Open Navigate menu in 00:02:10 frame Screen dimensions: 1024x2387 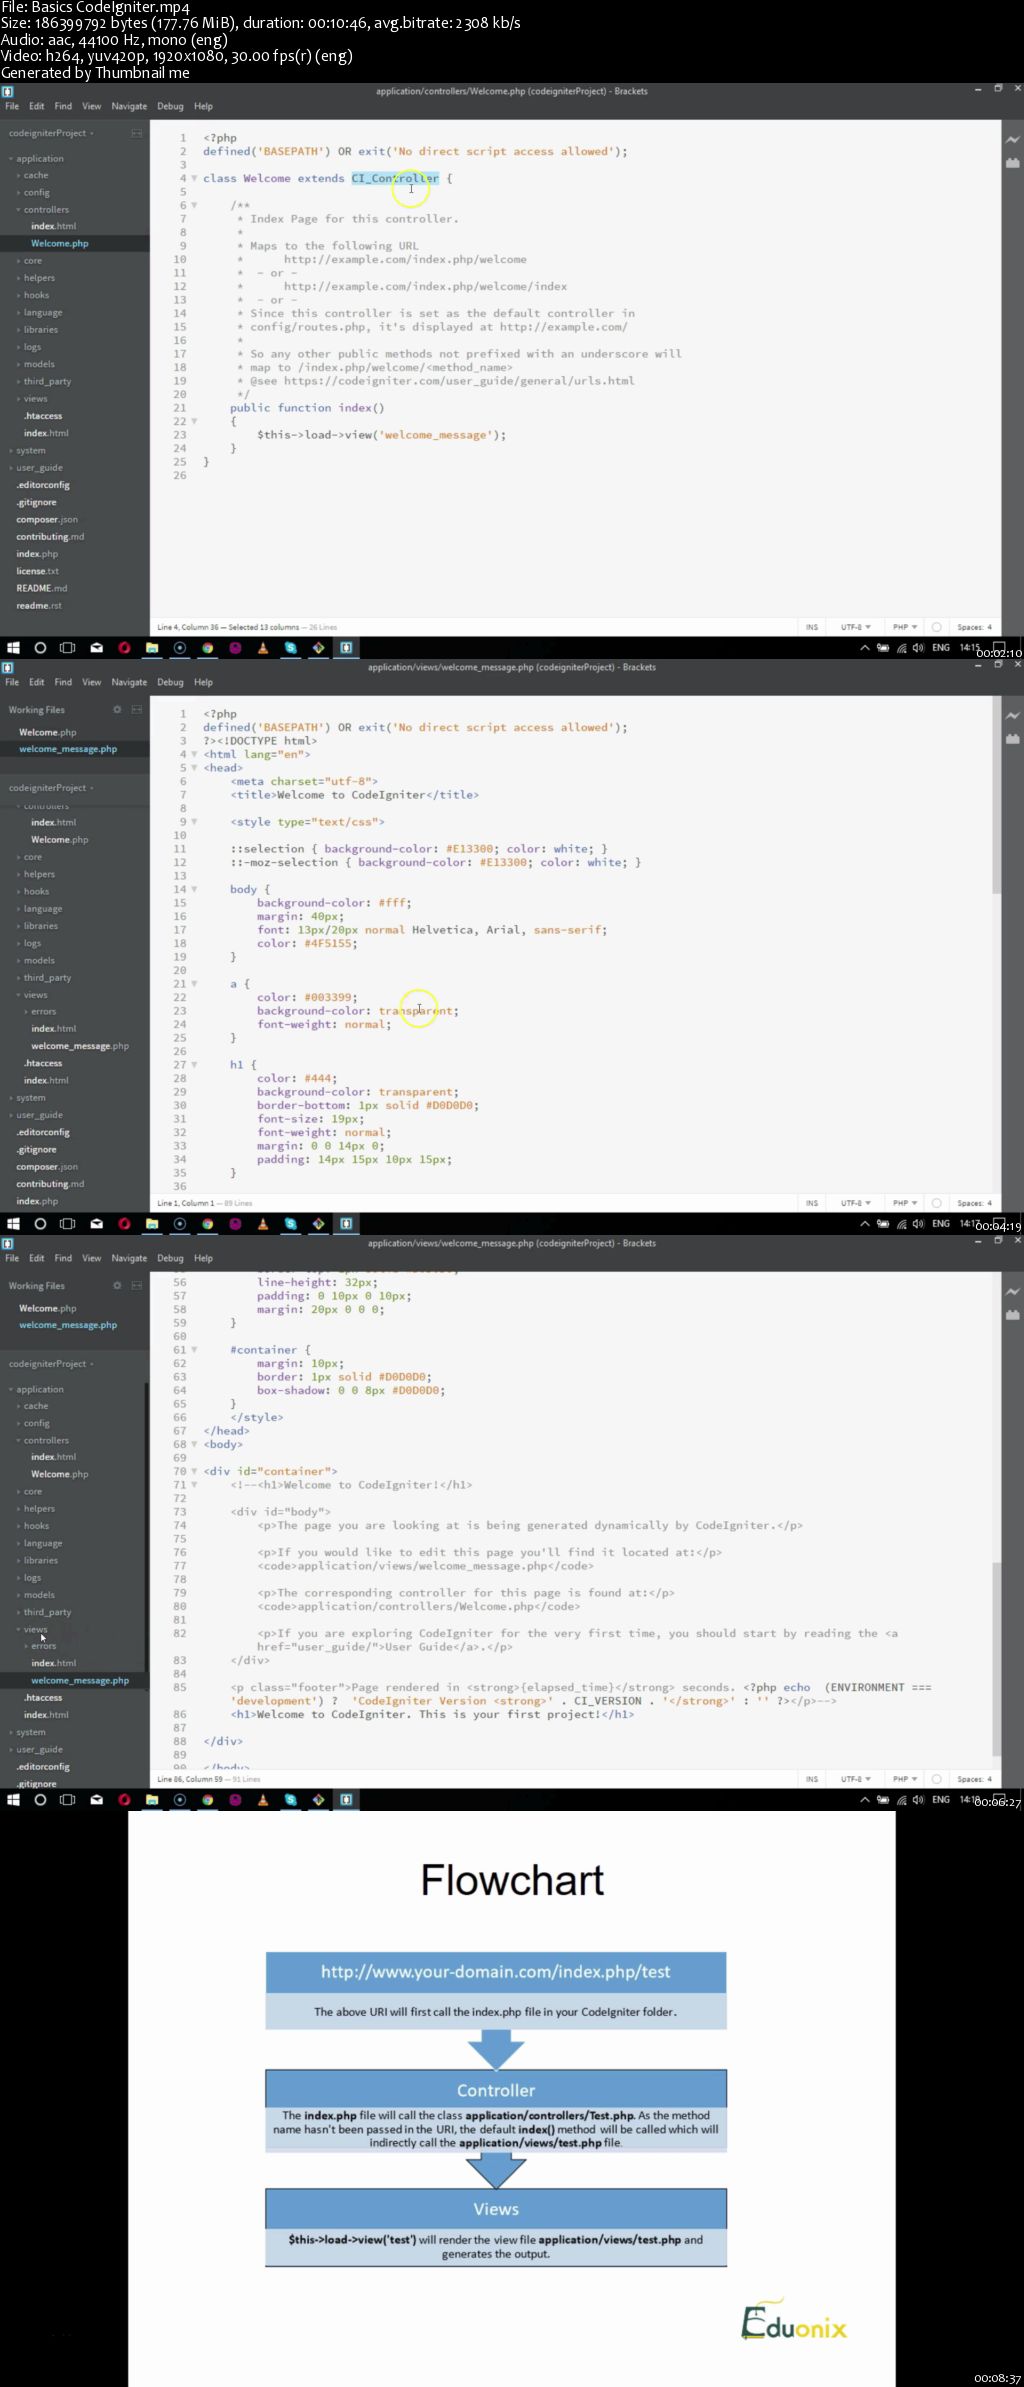click(129, 106)
